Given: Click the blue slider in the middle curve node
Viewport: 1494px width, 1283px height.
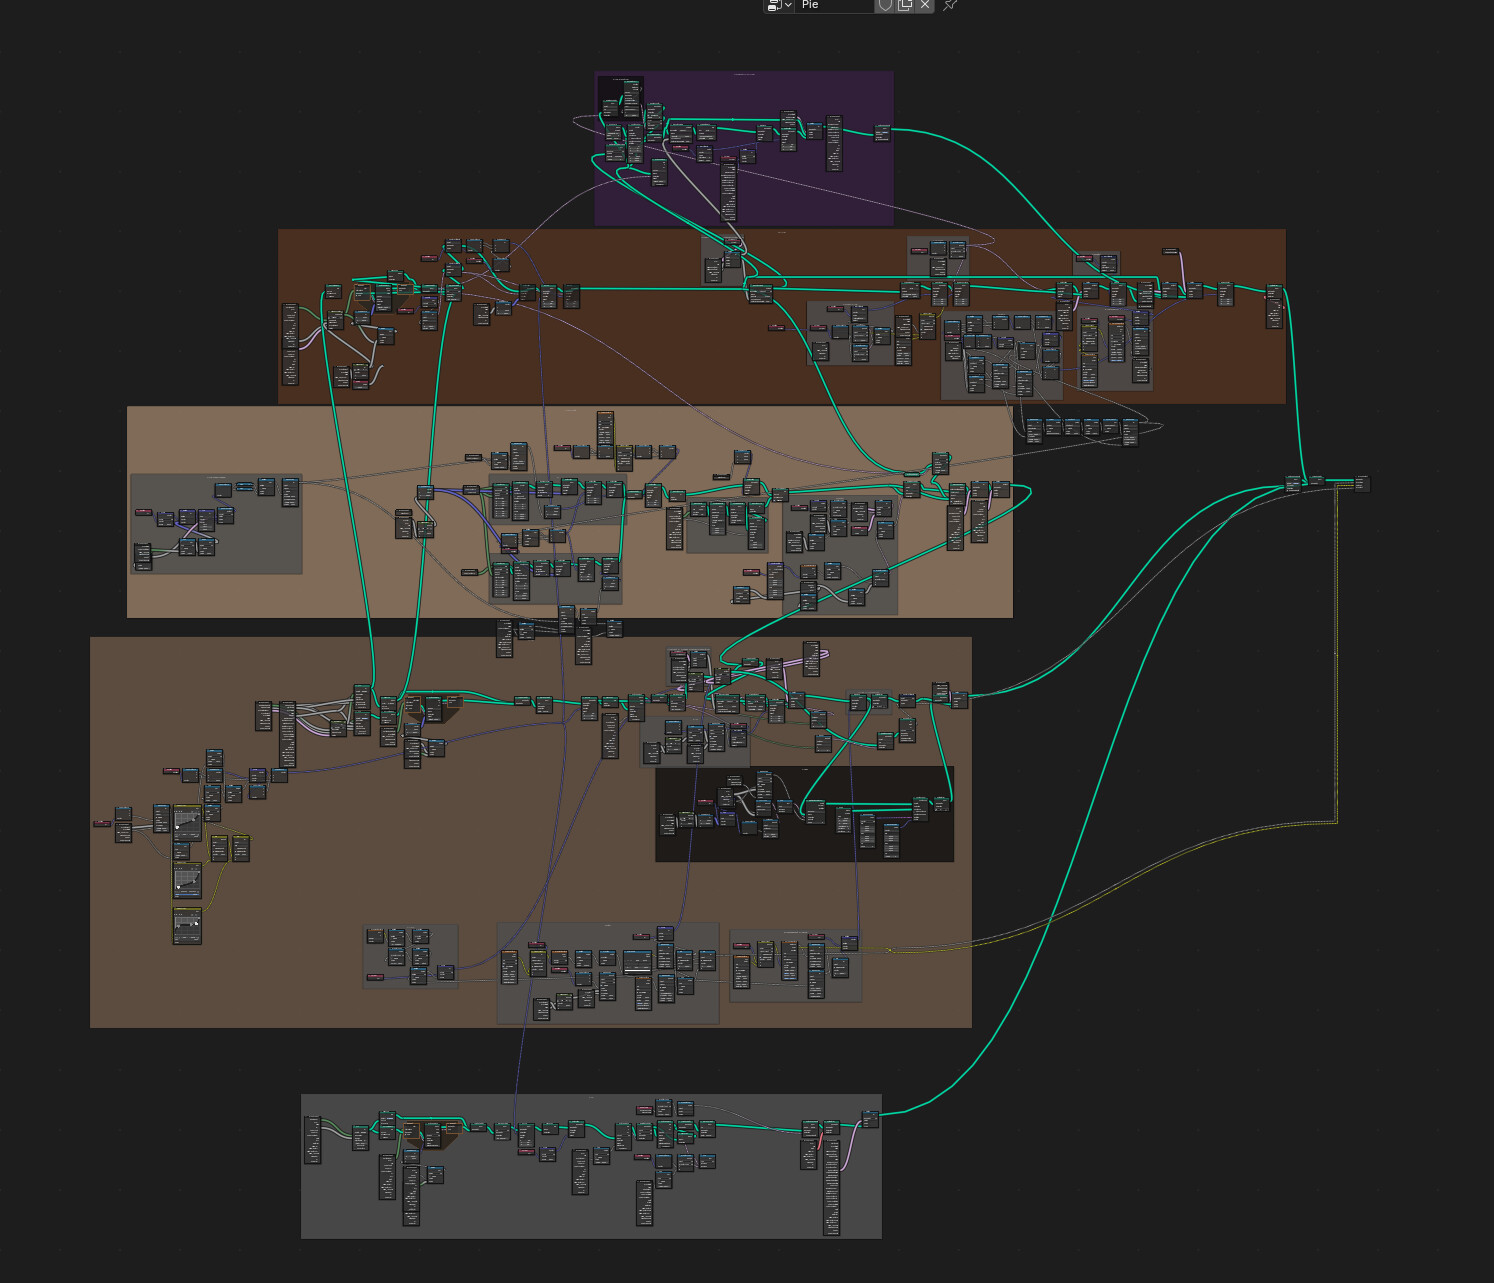Looking at the screenshot, I should (x=187, y=892).
